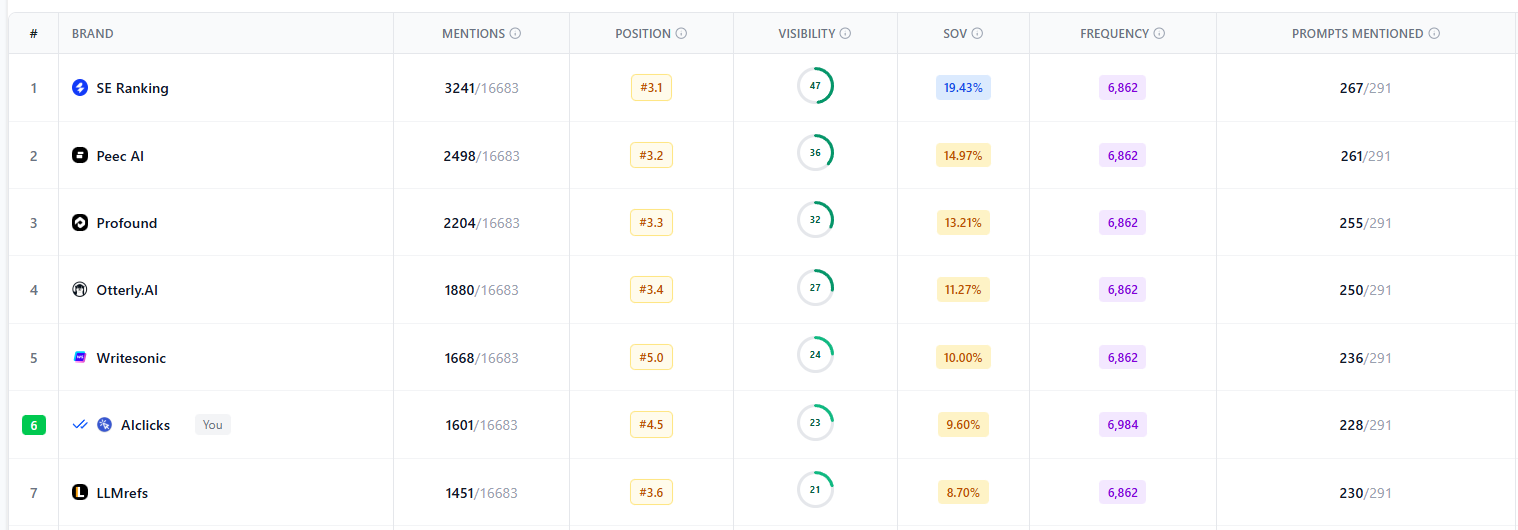Click the 2204/16683 mentions value

(x=482, y=223)
